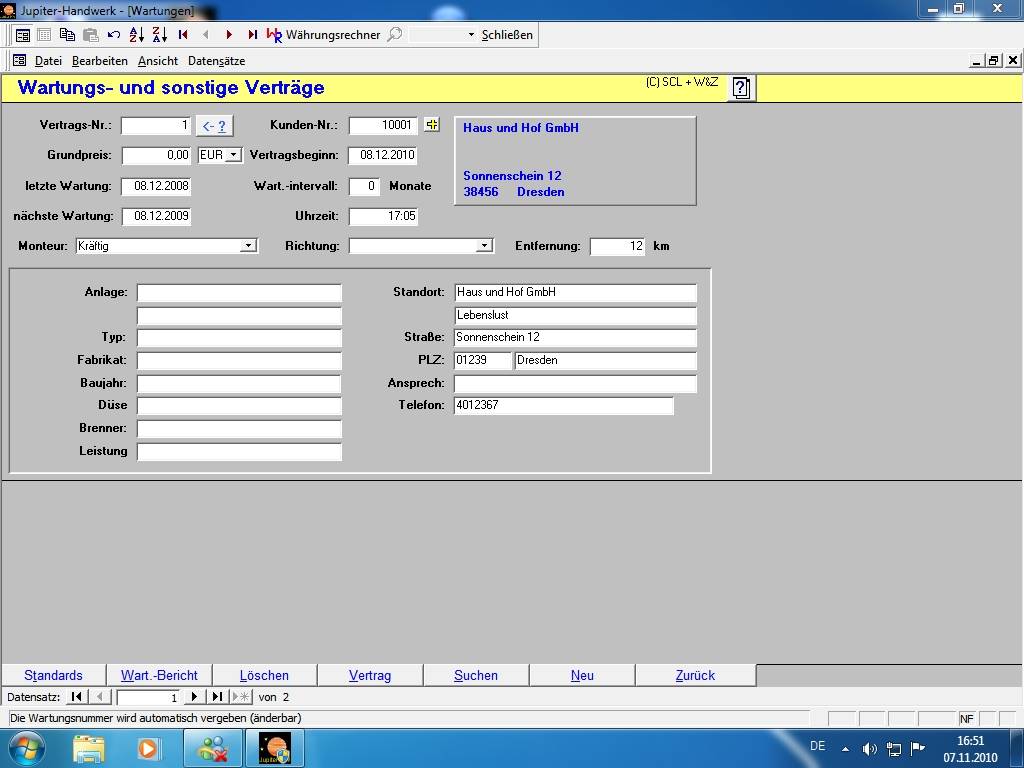Expand the Richtung dropdown
Image resolution: width=1024 pixels, height=768 pixels.
pos(484,246)
